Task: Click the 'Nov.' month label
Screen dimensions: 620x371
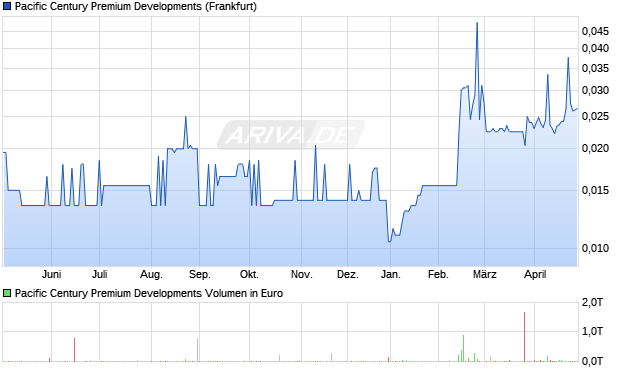Action: pos(302,274)
